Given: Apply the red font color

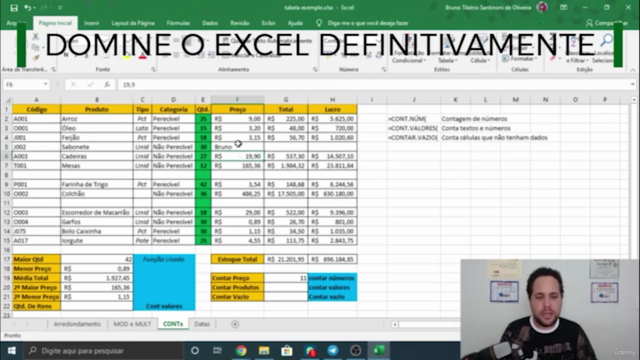Looking at the screenshot, I should pos(142,56).
